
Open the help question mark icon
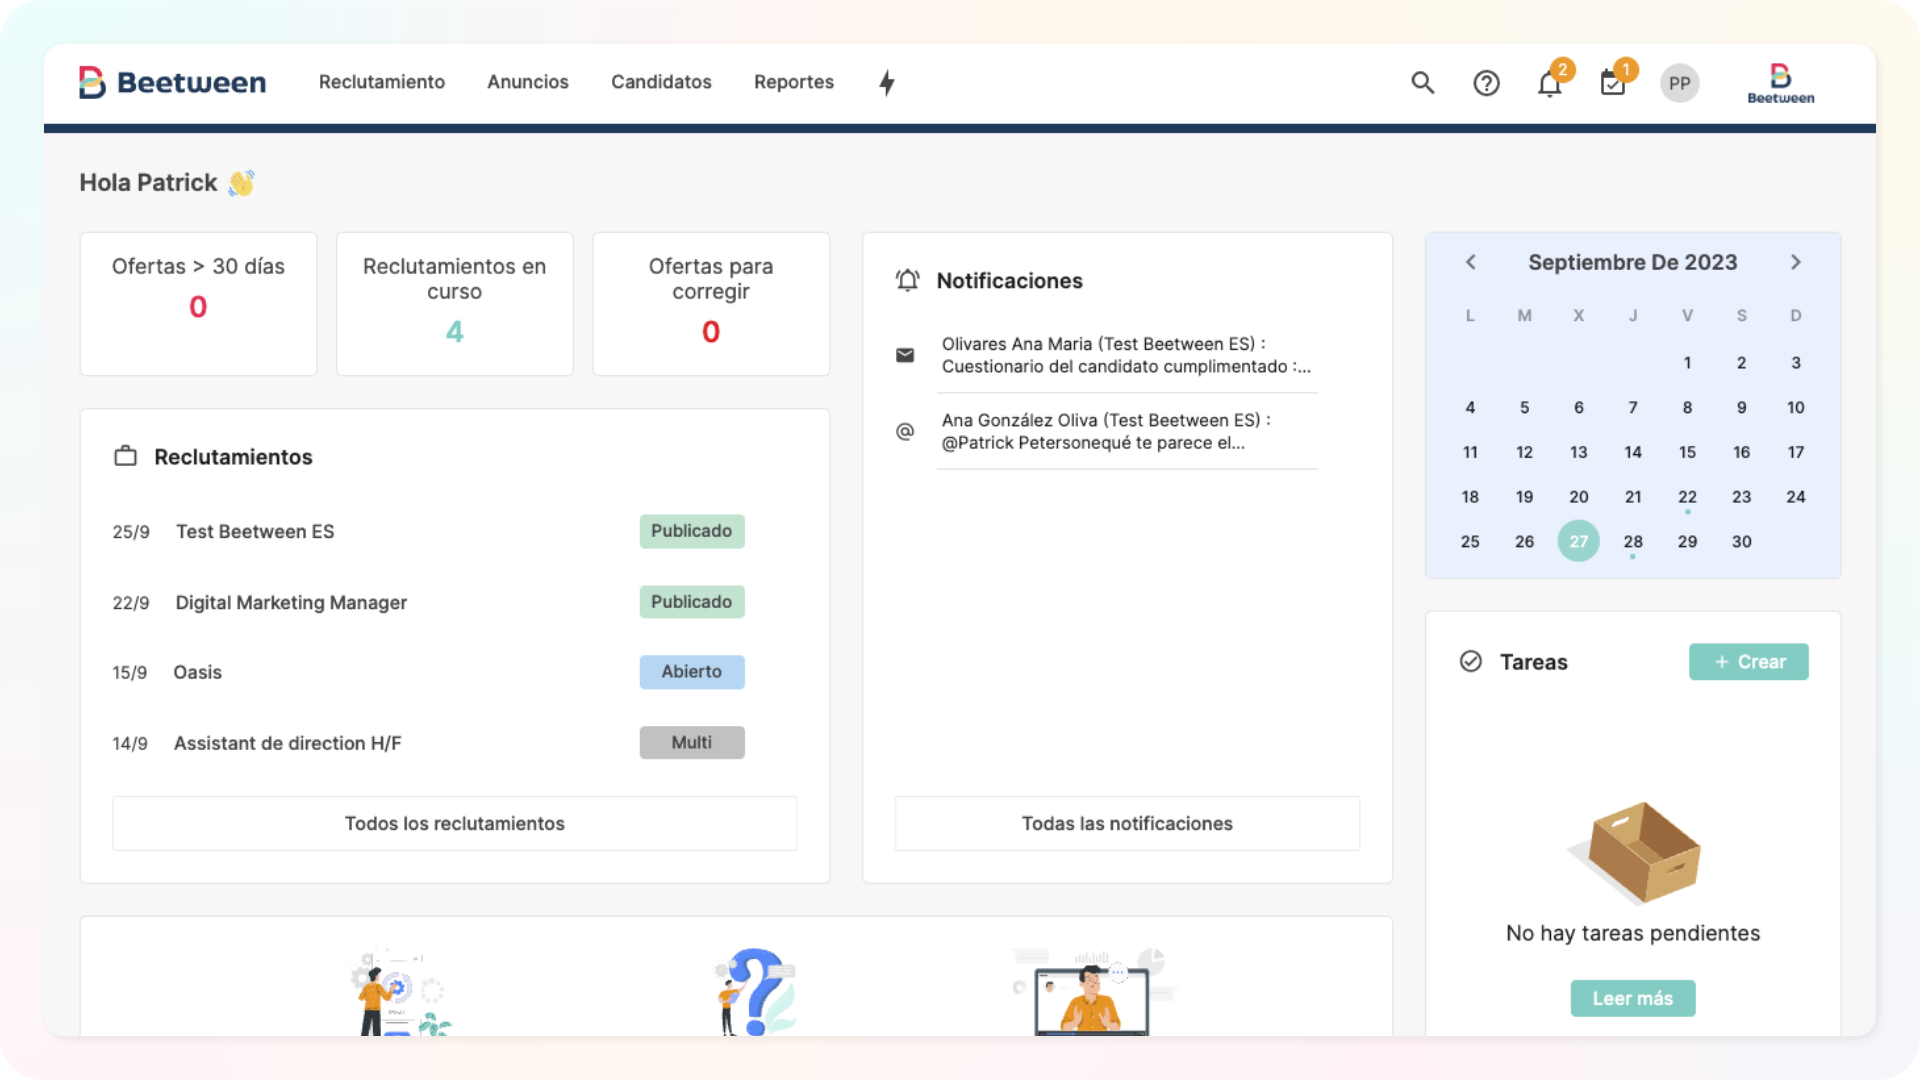1486,83
